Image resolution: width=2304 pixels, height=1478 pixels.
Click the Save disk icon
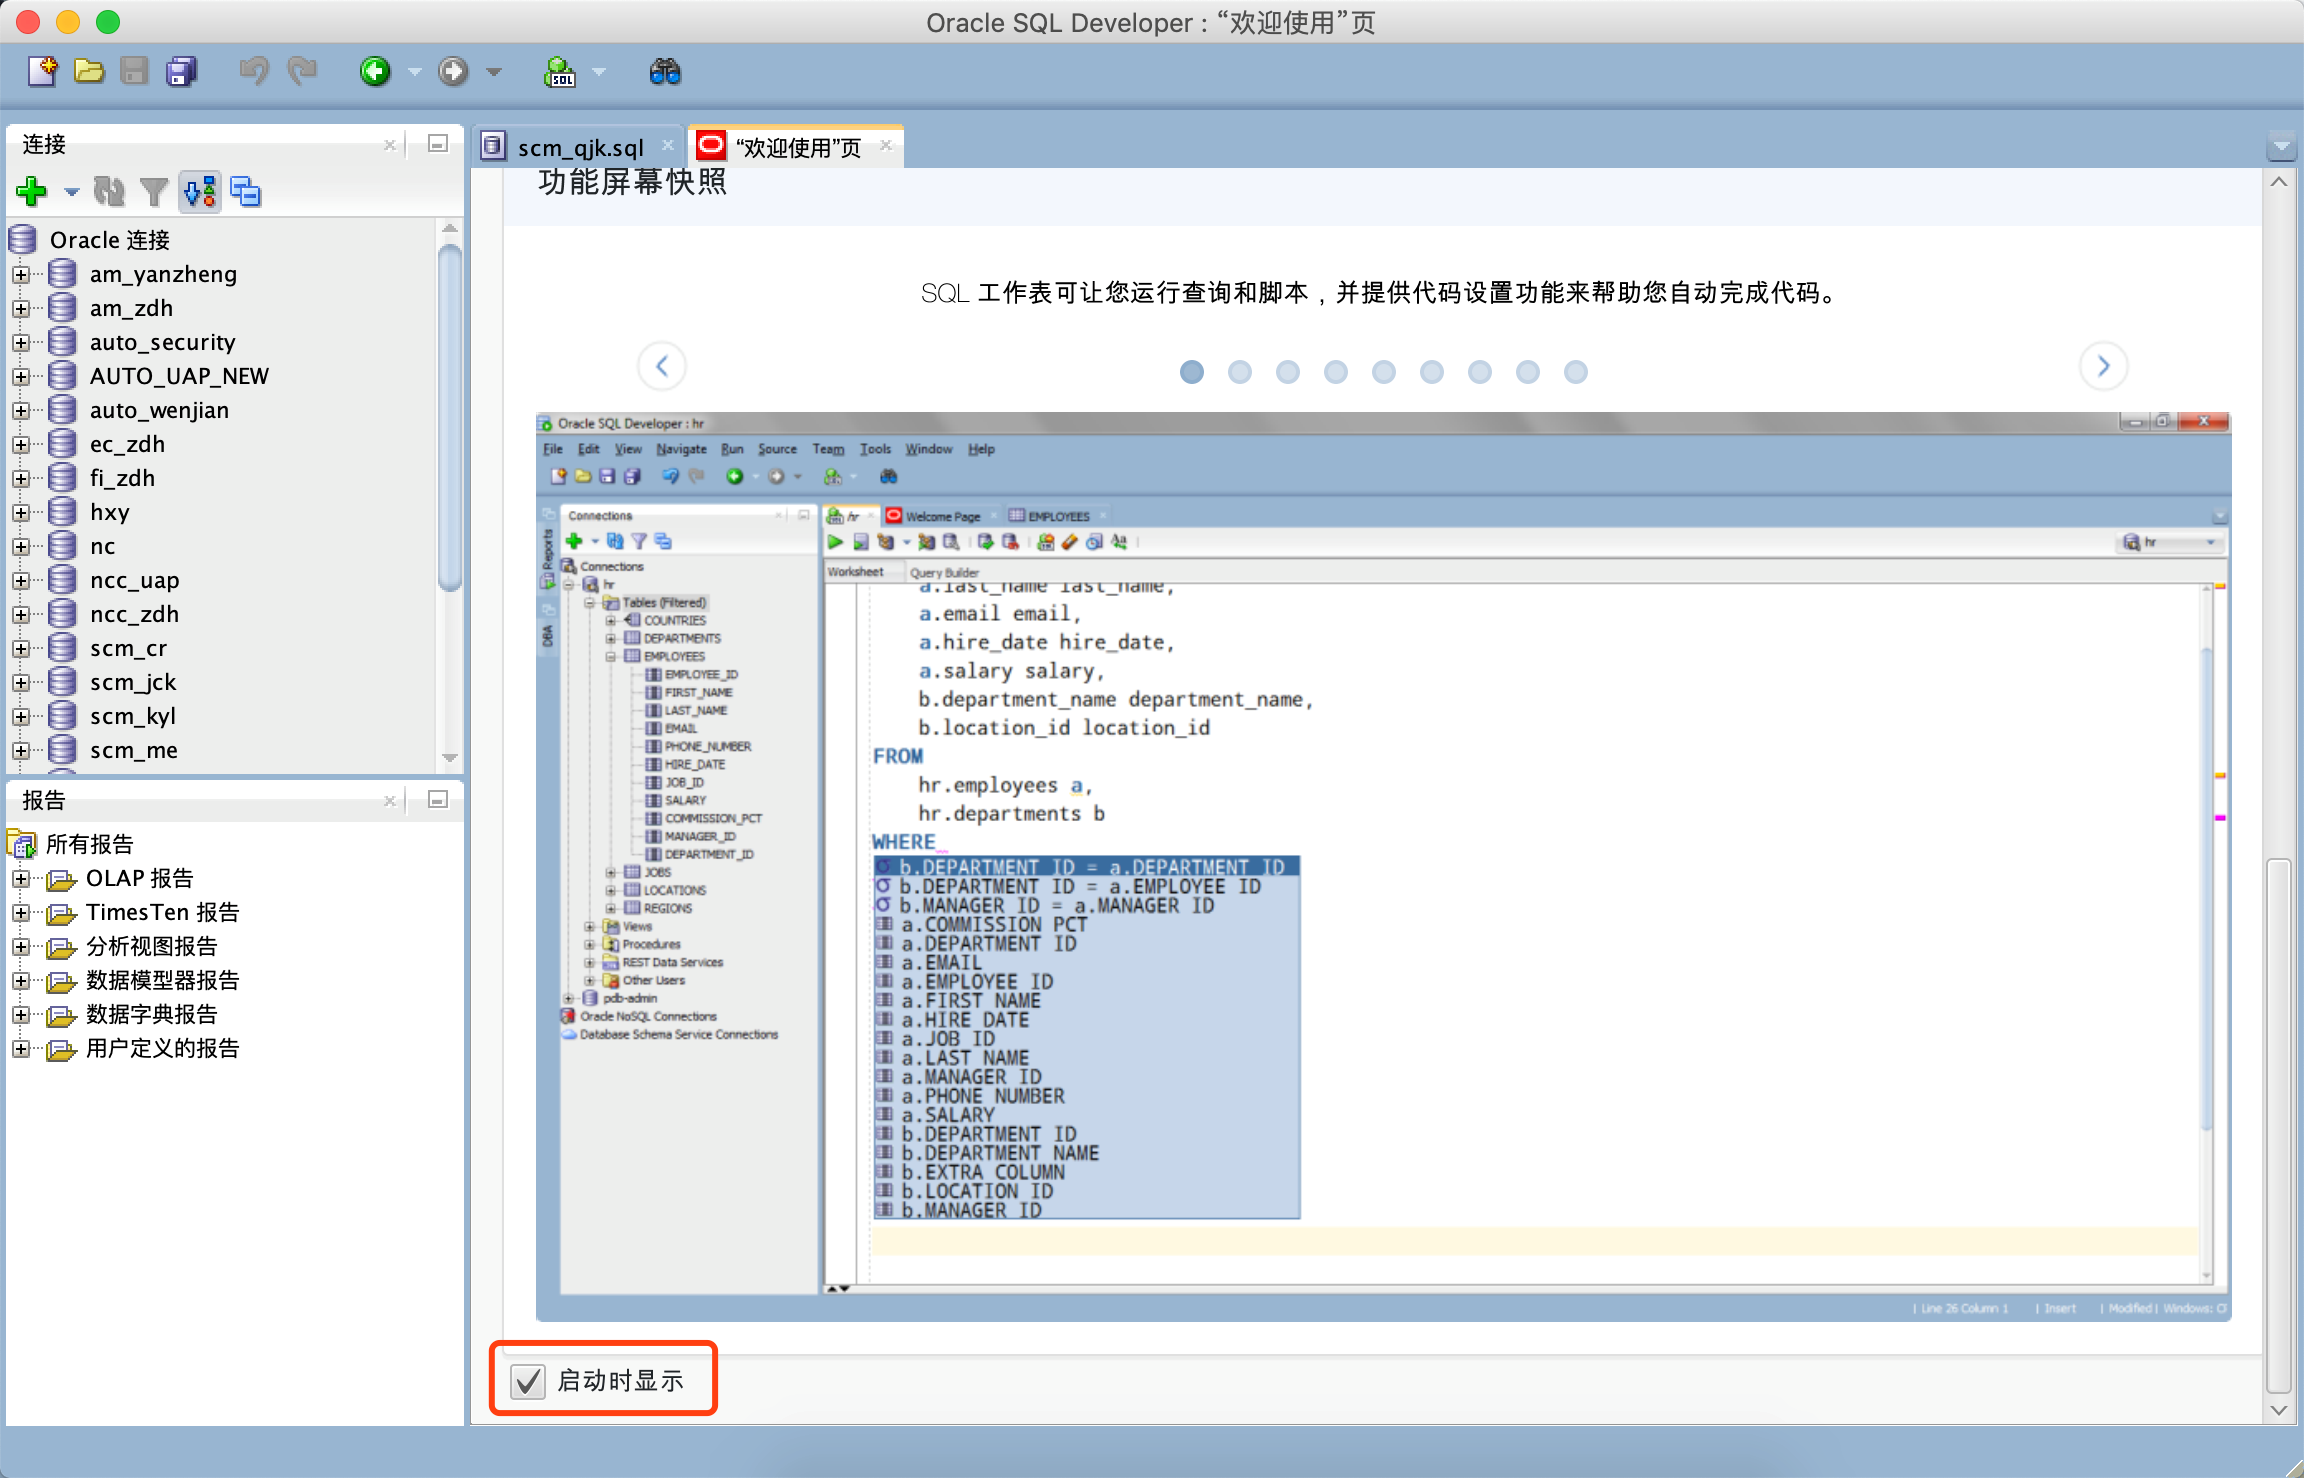[134, 72]
